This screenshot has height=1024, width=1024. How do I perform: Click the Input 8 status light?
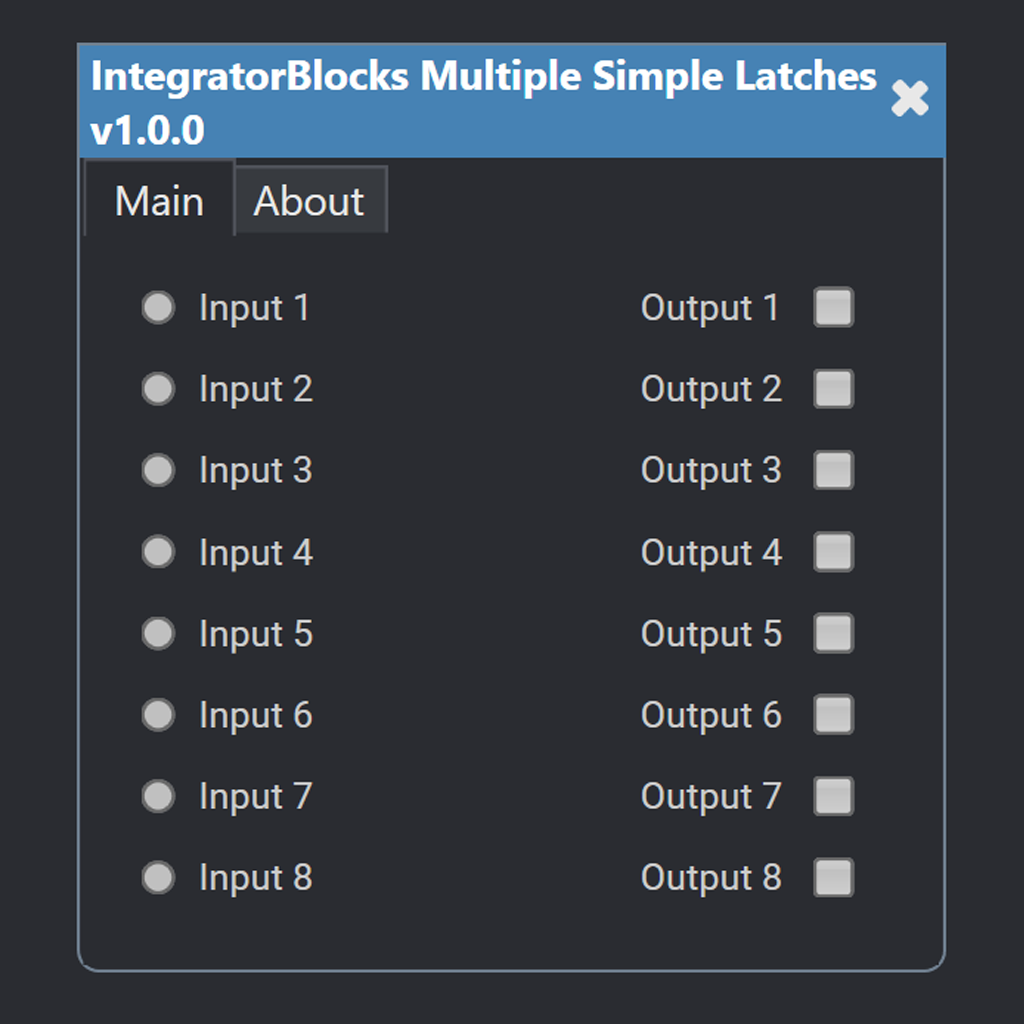coord(158,877)
